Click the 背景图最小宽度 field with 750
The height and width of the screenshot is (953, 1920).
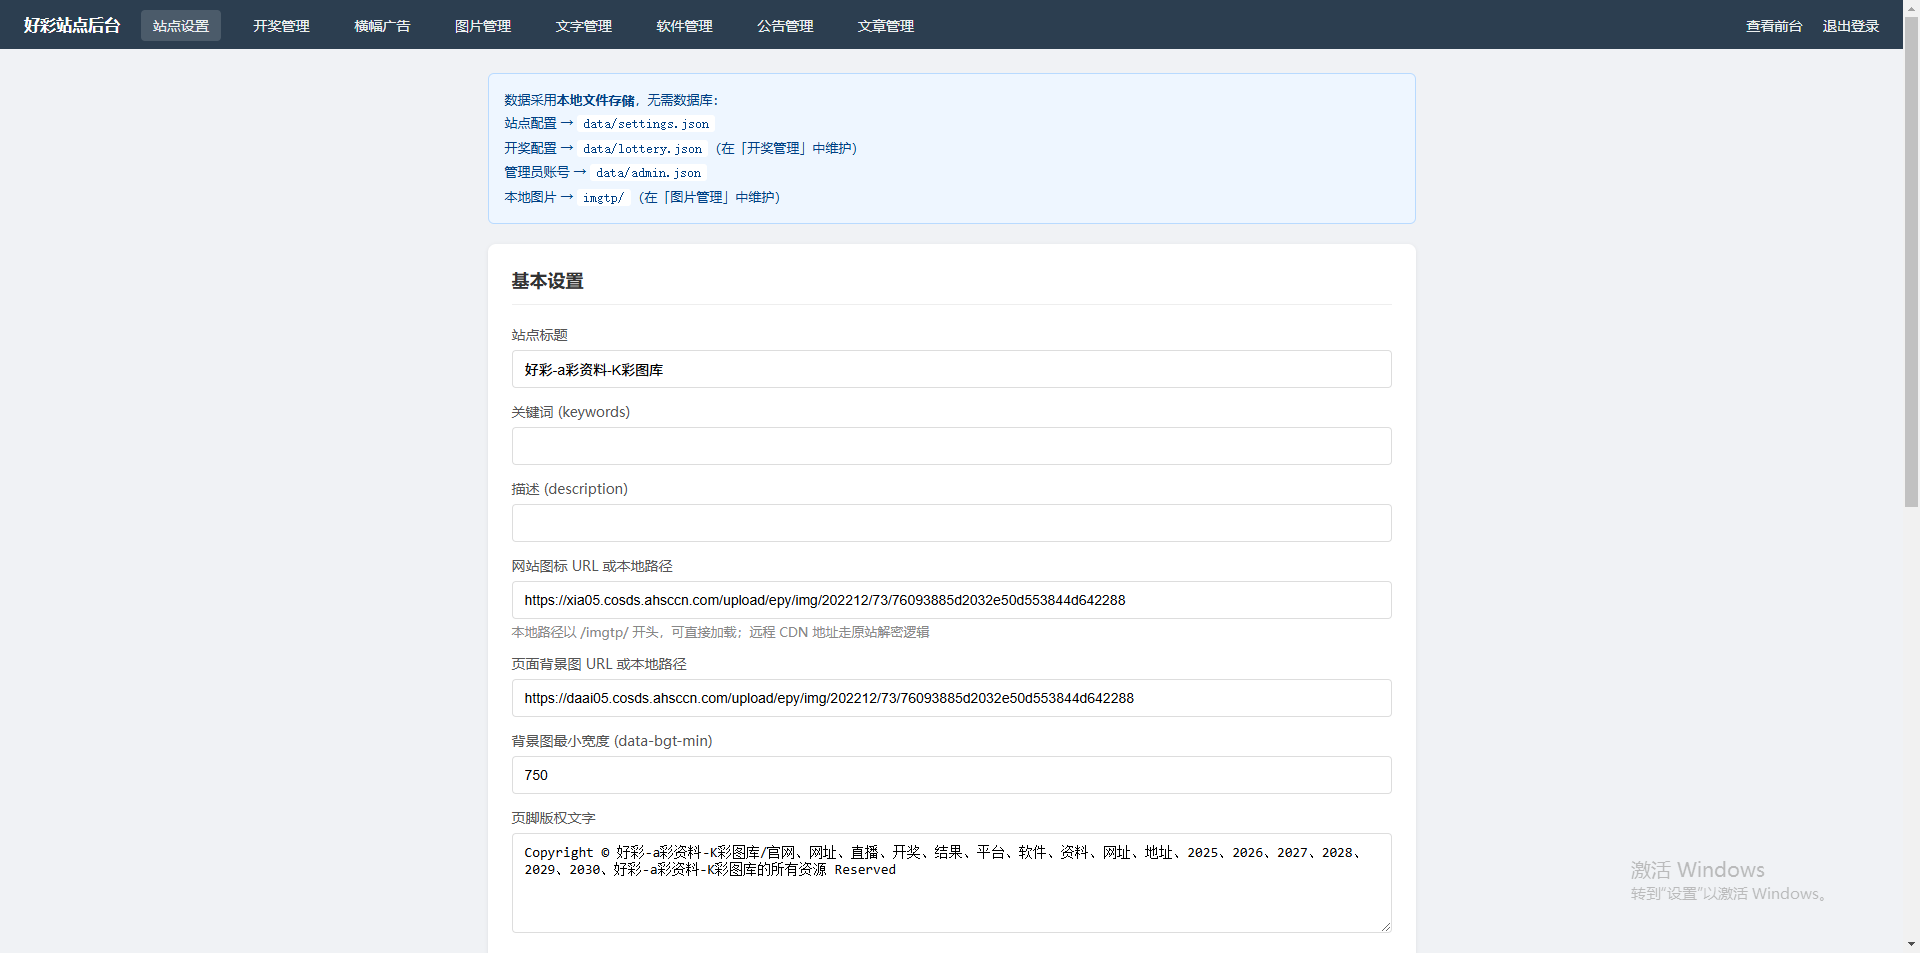pyautogui.click(x=951, y=775)
